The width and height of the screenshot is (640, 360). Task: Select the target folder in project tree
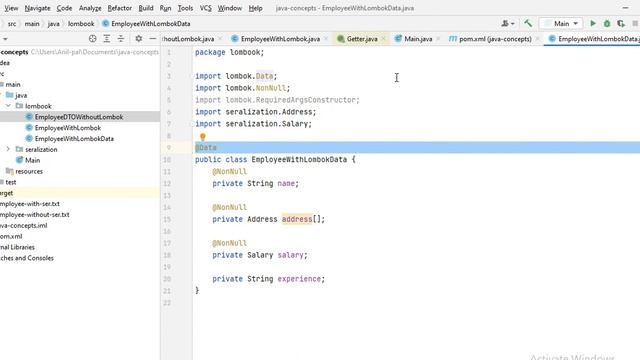pos(7,193)
